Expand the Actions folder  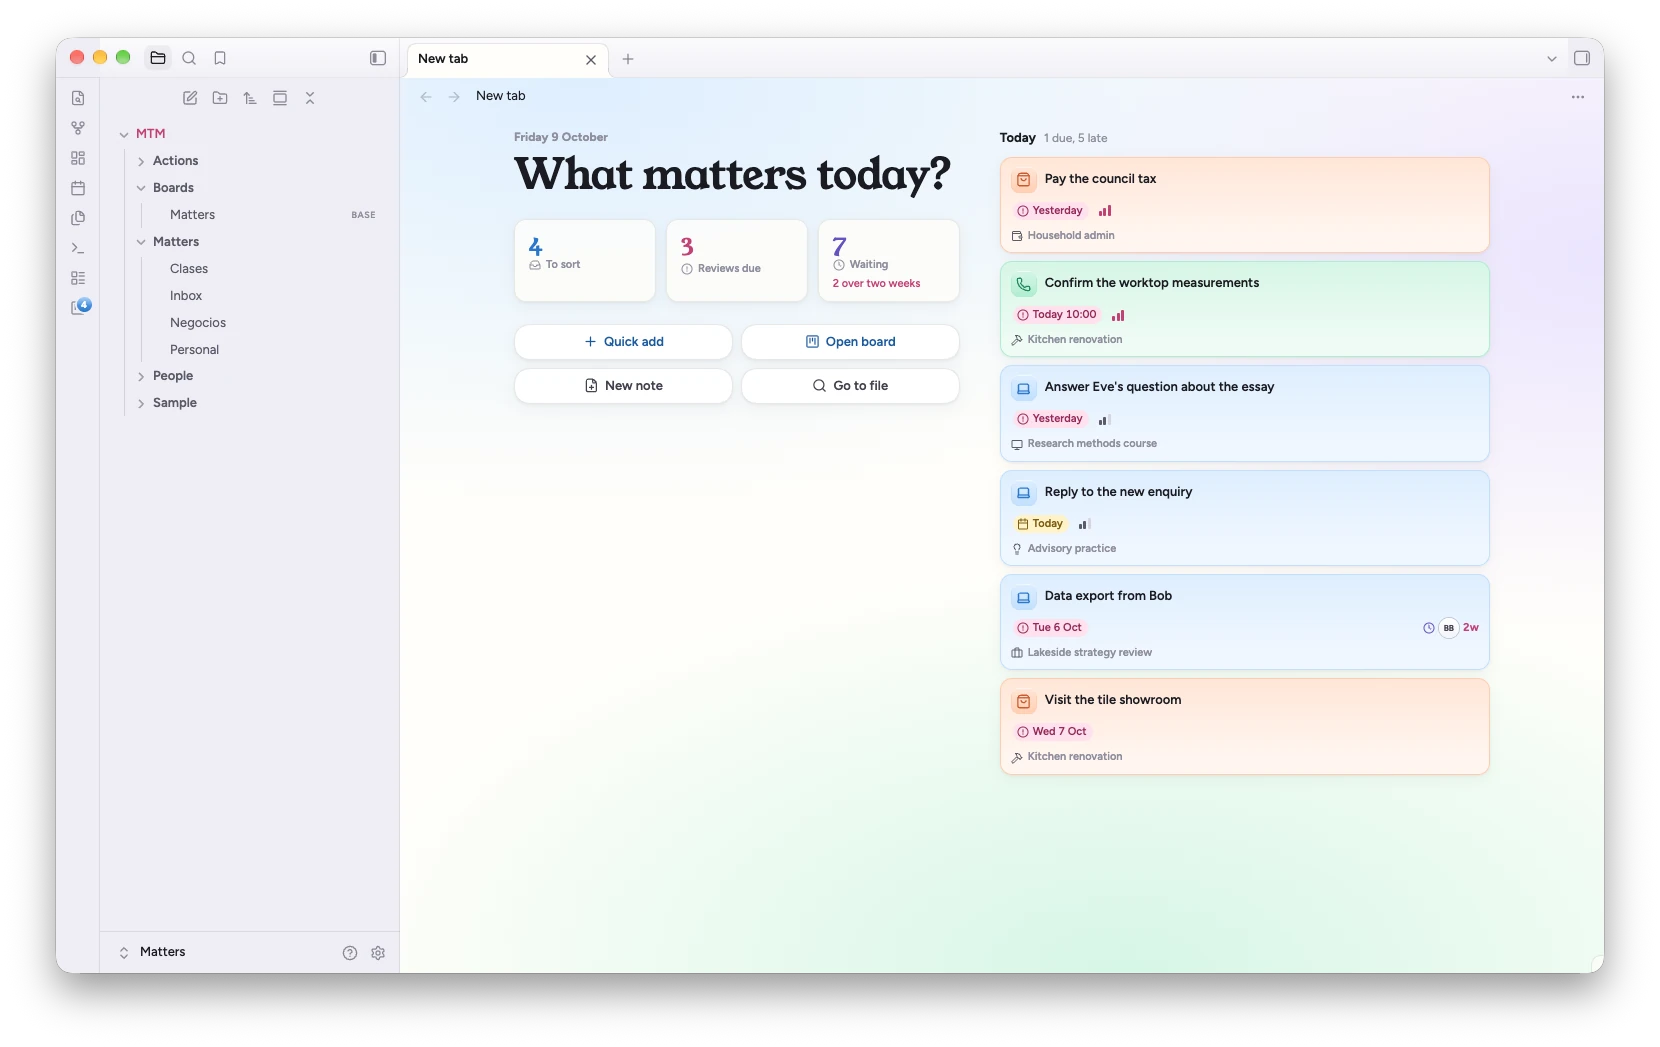click(x=141, y=161)
